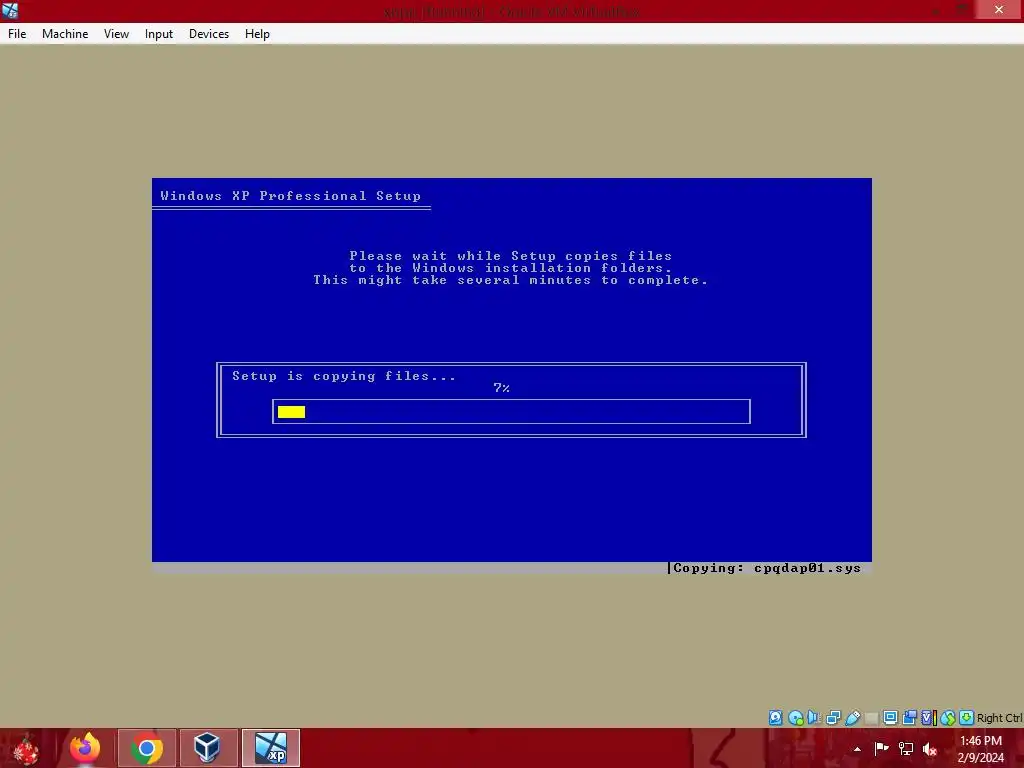Click the "Copying: cpqdap01.sys" status text
This screenshot has height=768, width=1024.
pos(767,568)
